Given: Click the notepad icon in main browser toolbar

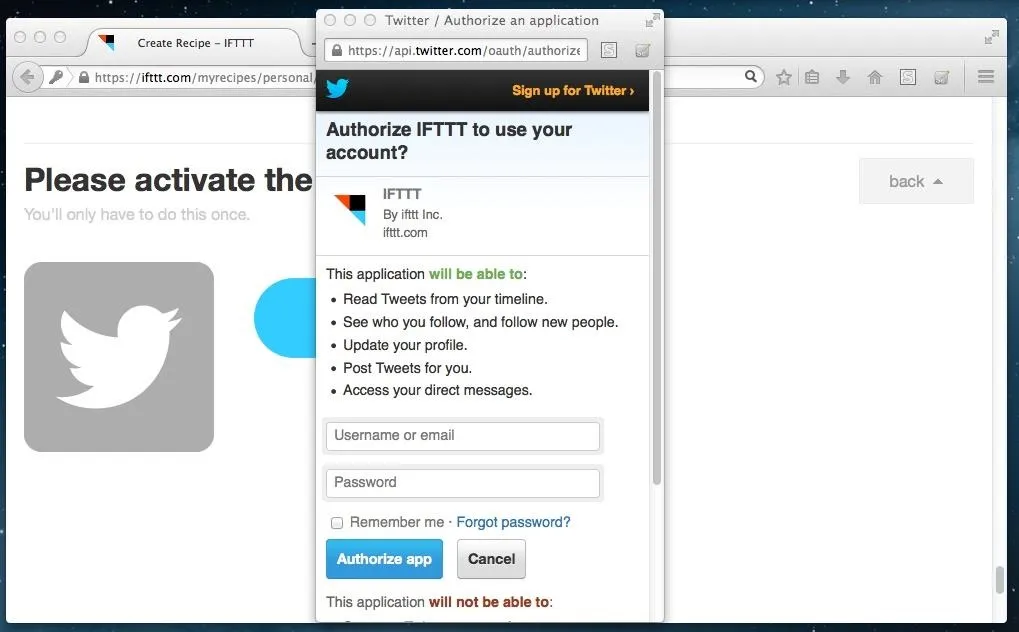Looking at the screenshot, I should pyautogui.click(x=941, y=77).
